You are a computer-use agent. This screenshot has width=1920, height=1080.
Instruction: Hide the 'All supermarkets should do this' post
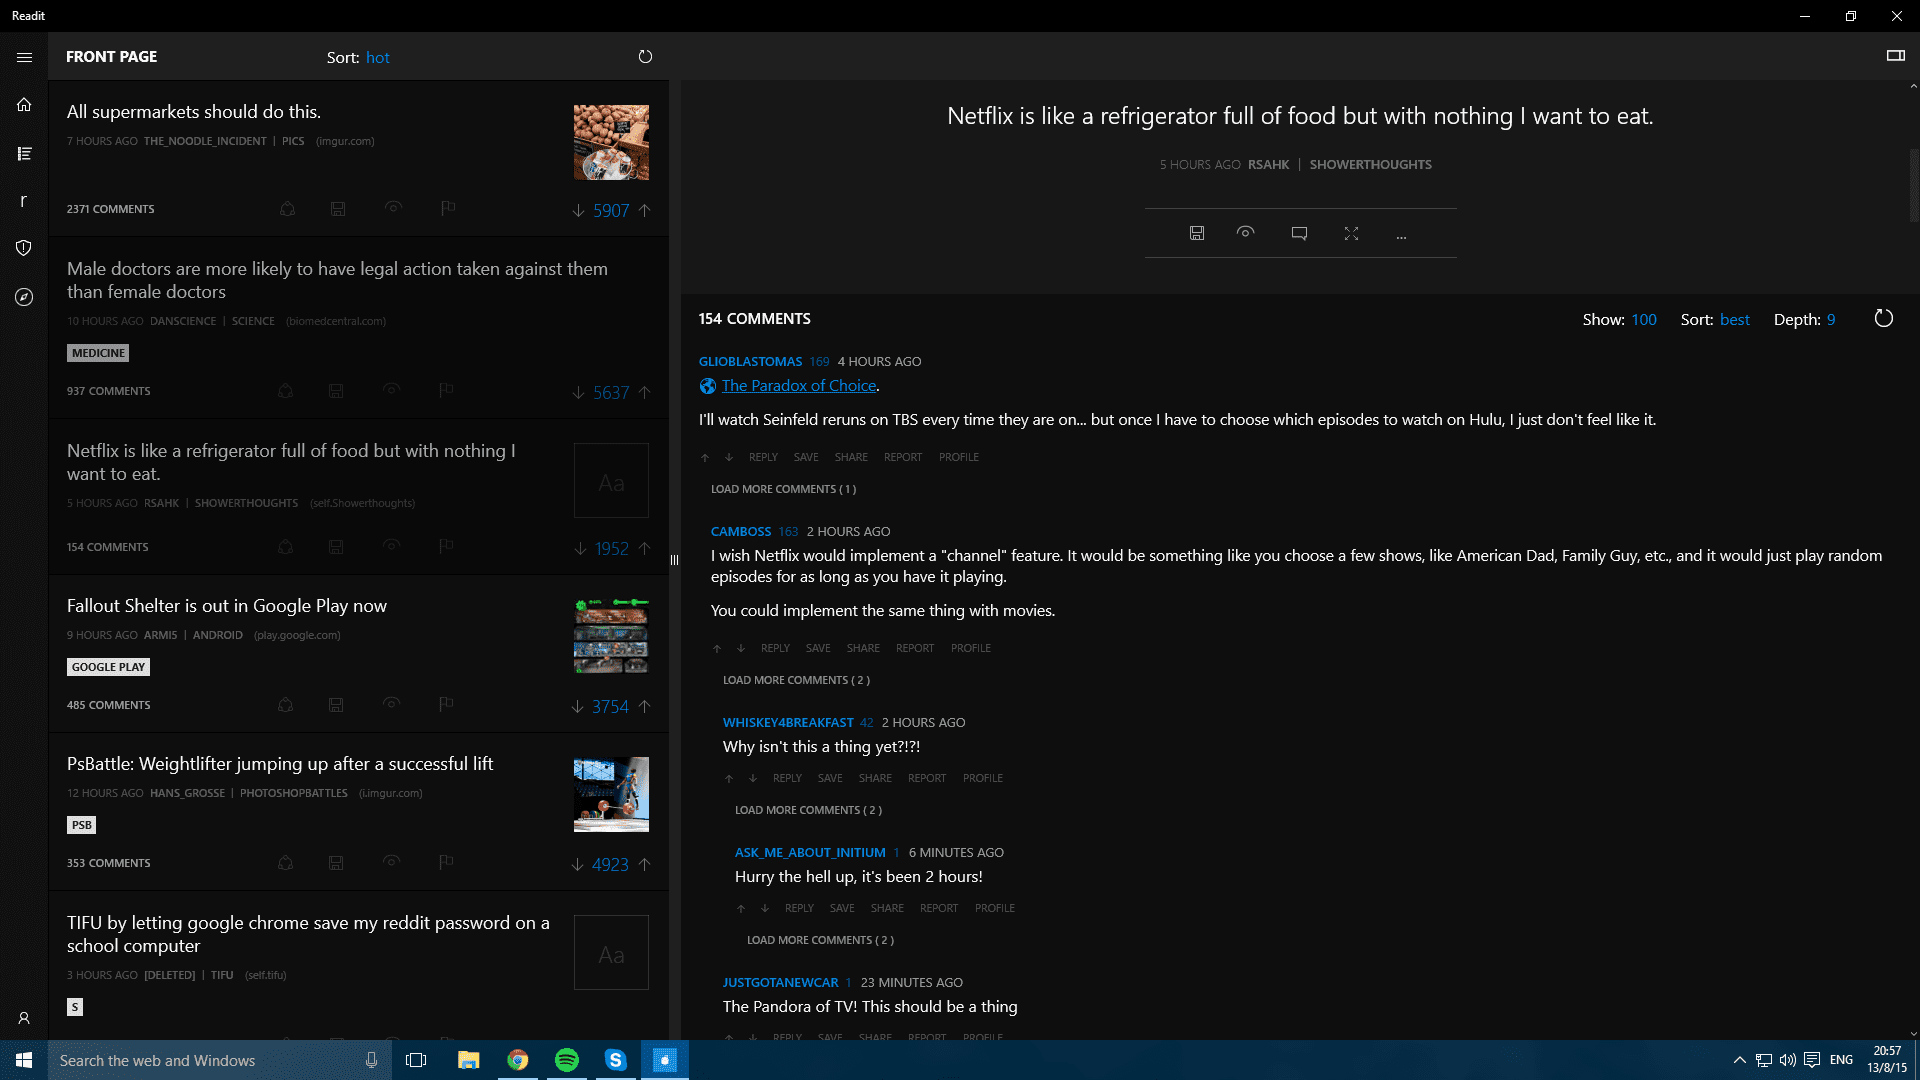coord(393,207)
